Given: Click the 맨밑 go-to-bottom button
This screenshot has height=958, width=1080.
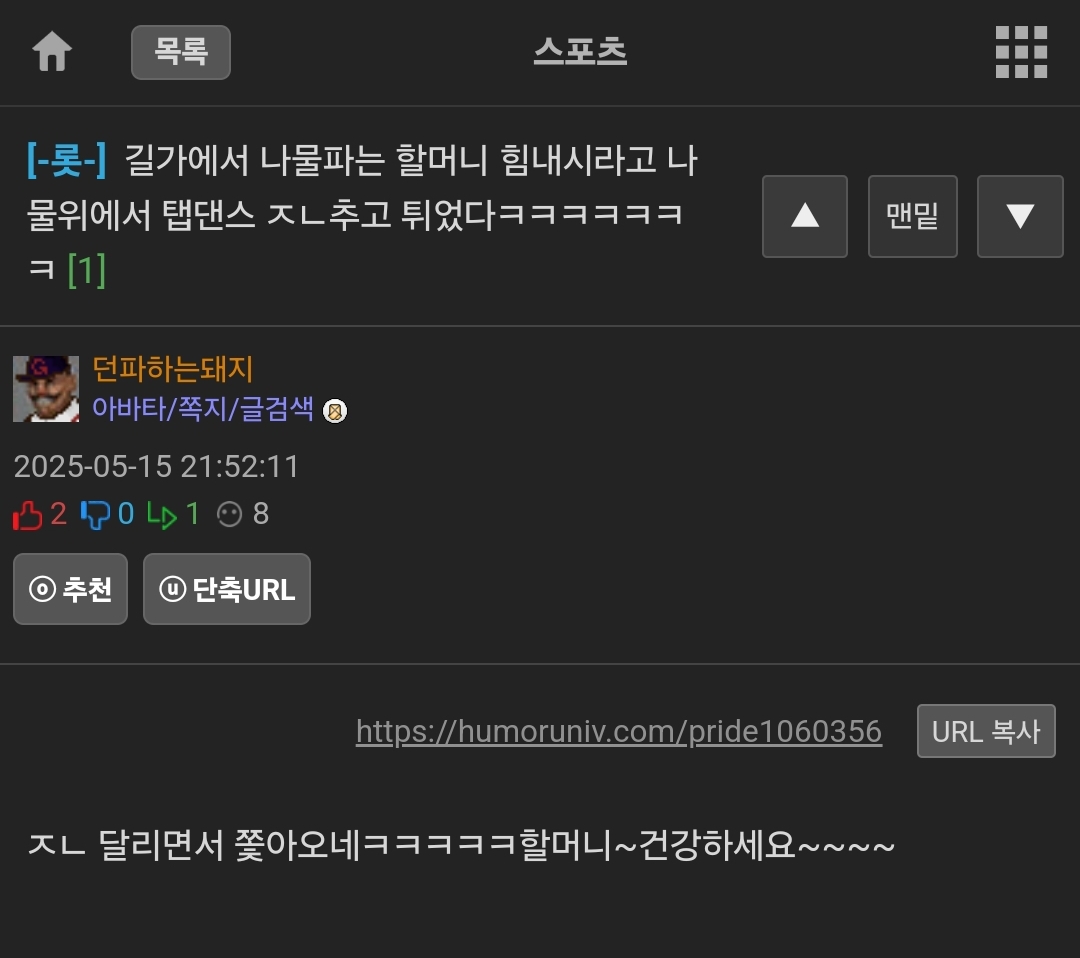Looking at the screenshot, I should pos(913,216).
